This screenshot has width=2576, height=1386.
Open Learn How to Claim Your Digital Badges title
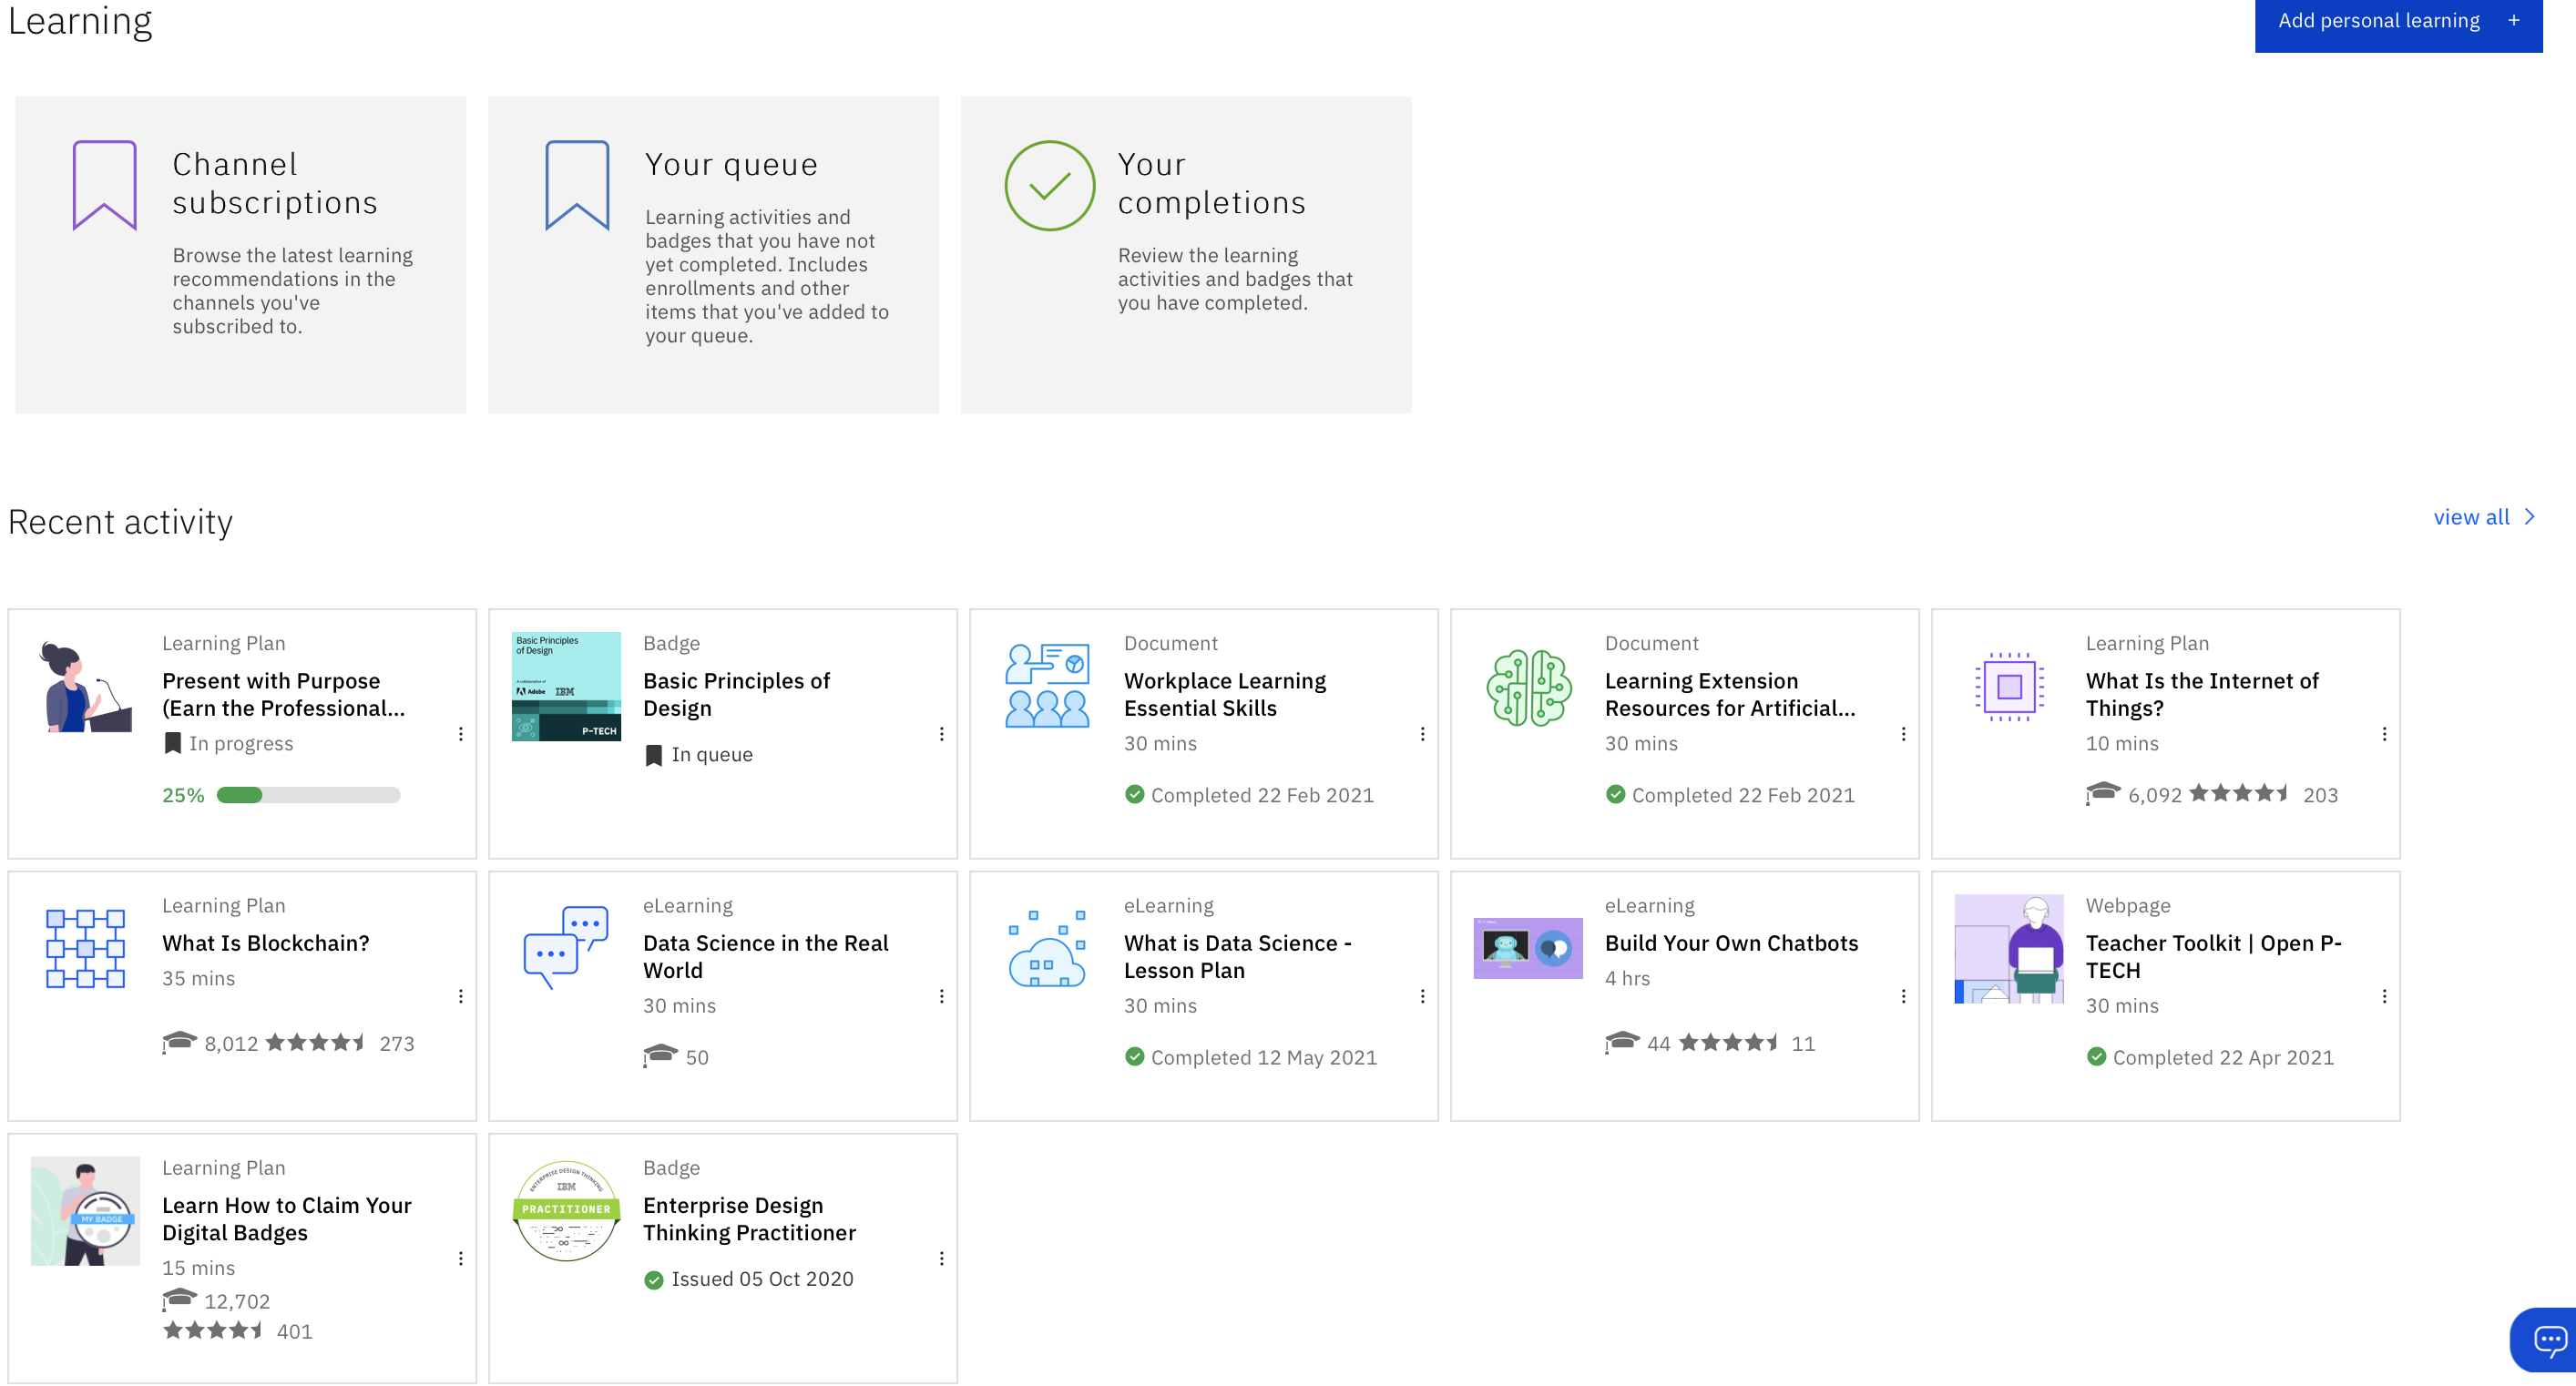coord(287,1218)
